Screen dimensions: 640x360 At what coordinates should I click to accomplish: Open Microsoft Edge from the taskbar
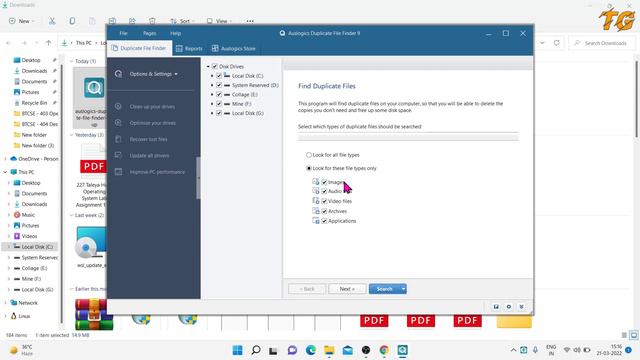[311, 350]
